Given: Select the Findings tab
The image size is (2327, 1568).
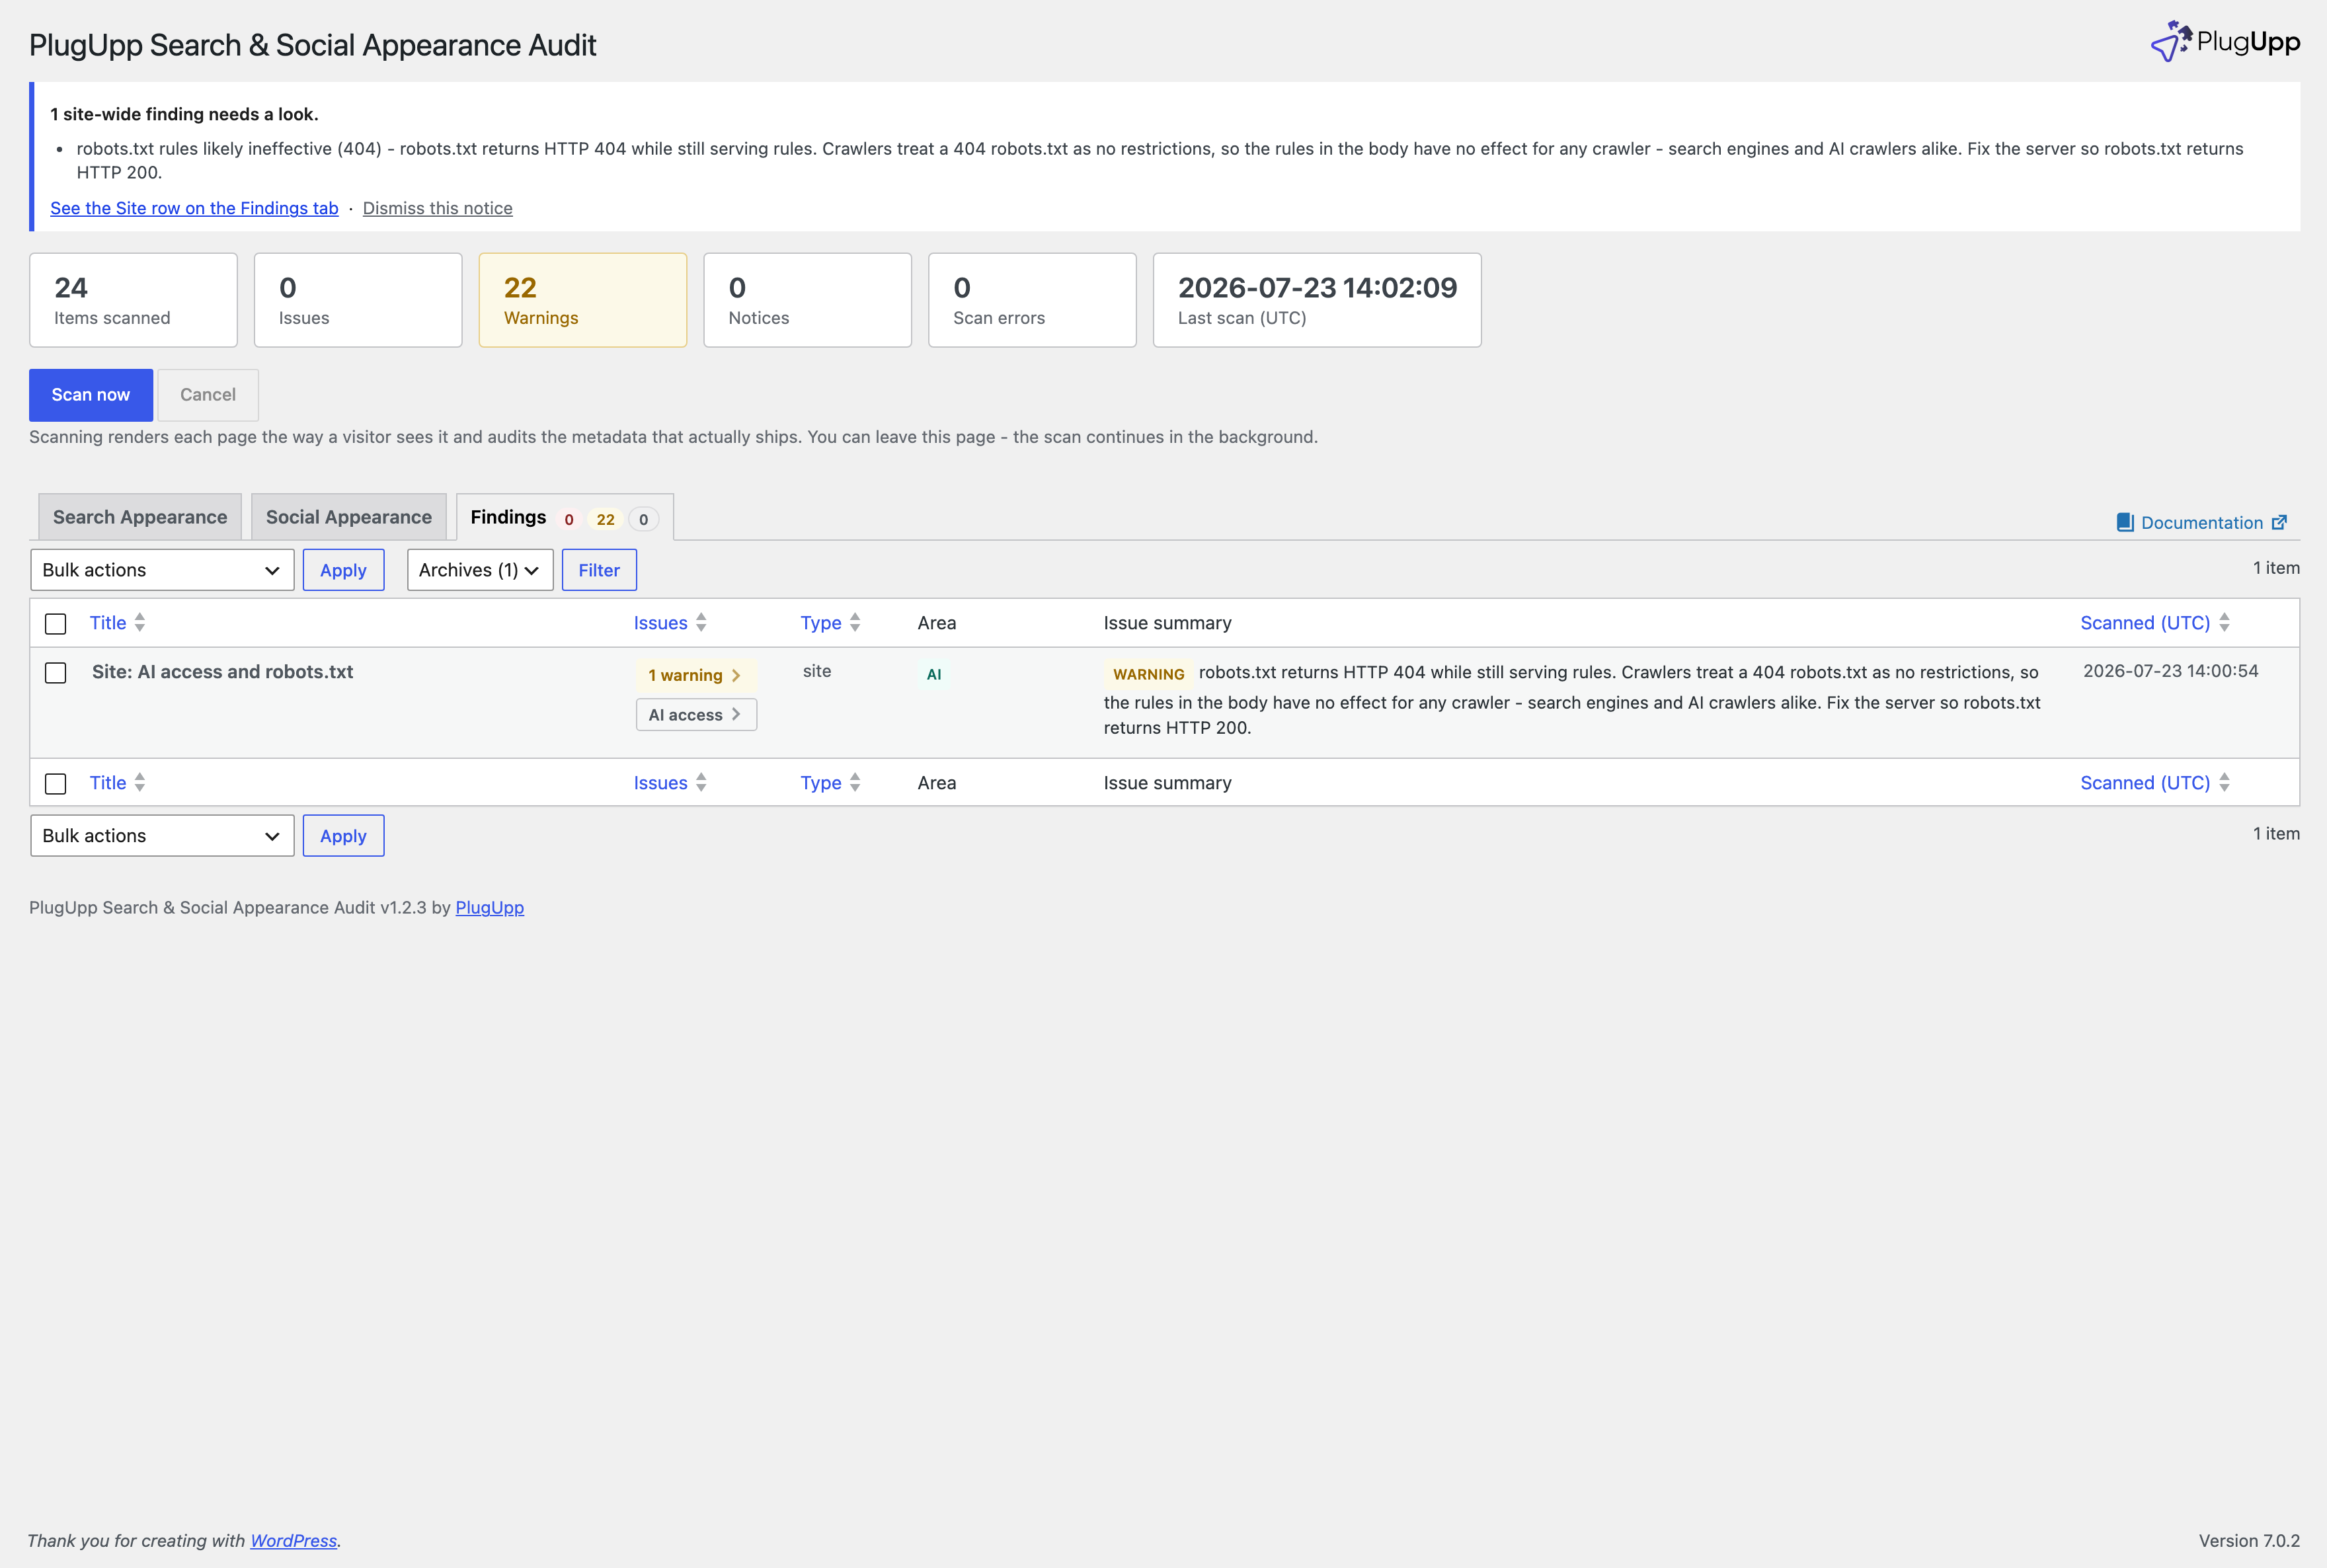Looking at the screenshot, I should click(508, 517).
